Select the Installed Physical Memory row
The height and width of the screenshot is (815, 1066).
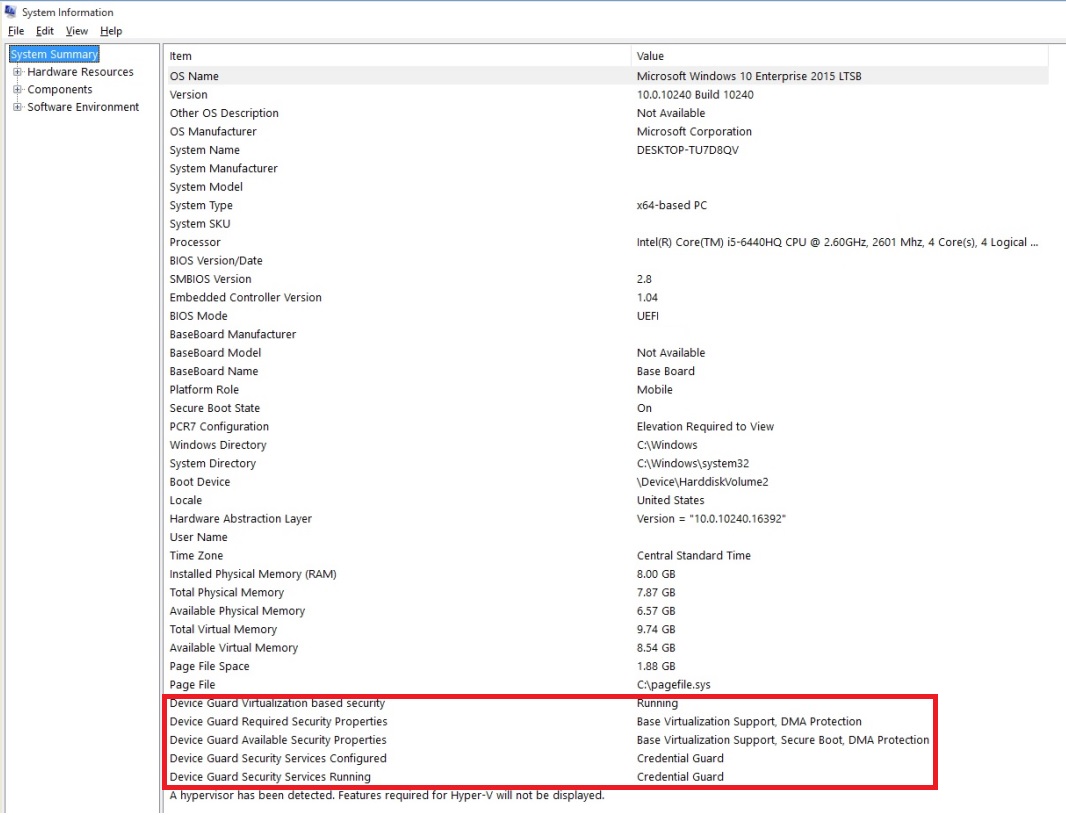300,574
